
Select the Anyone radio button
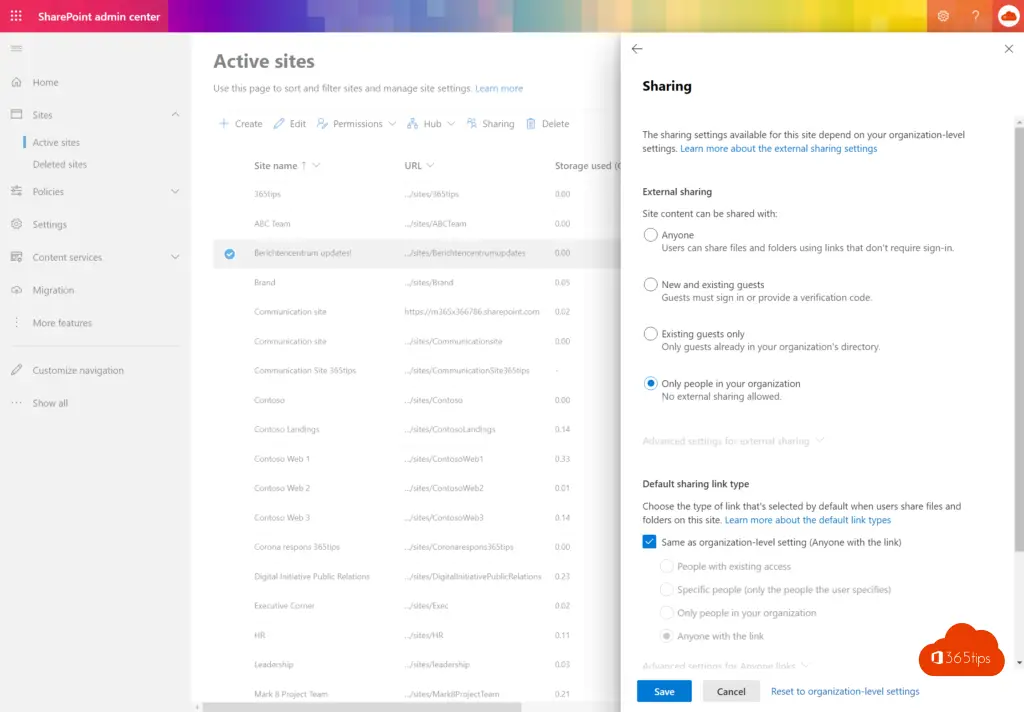(651, 235)
